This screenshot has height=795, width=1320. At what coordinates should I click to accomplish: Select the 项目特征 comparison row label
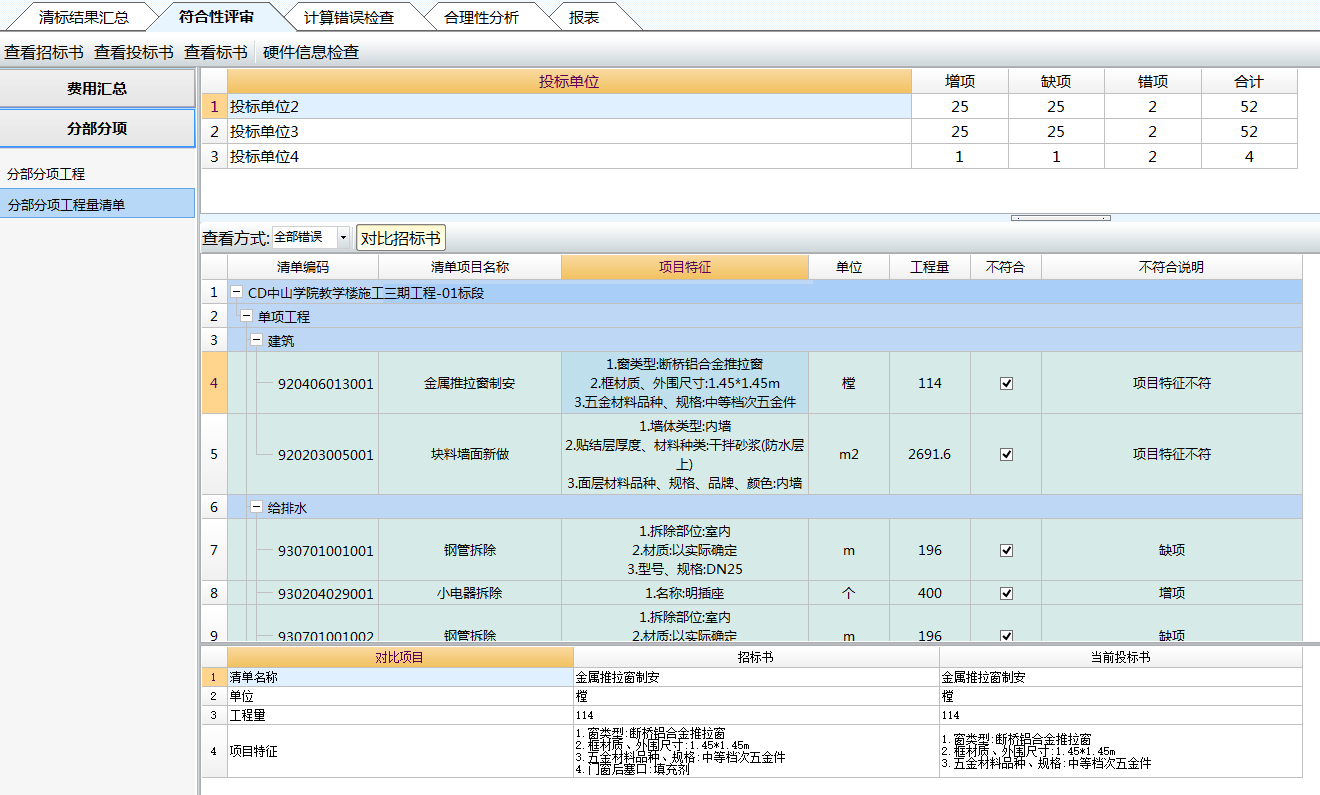point(400,751)
